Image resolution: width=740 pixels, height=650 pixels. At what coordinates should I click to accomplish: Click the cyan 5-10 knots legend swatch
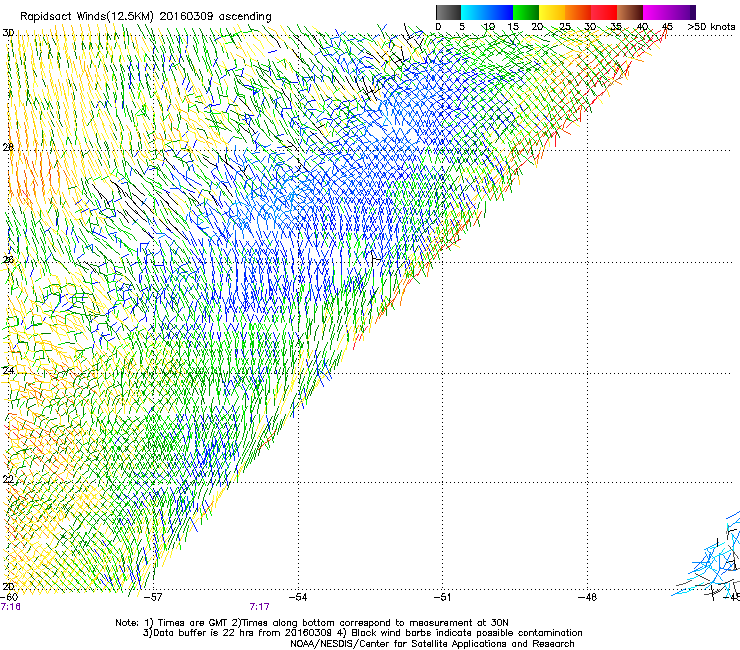(474, 12)
